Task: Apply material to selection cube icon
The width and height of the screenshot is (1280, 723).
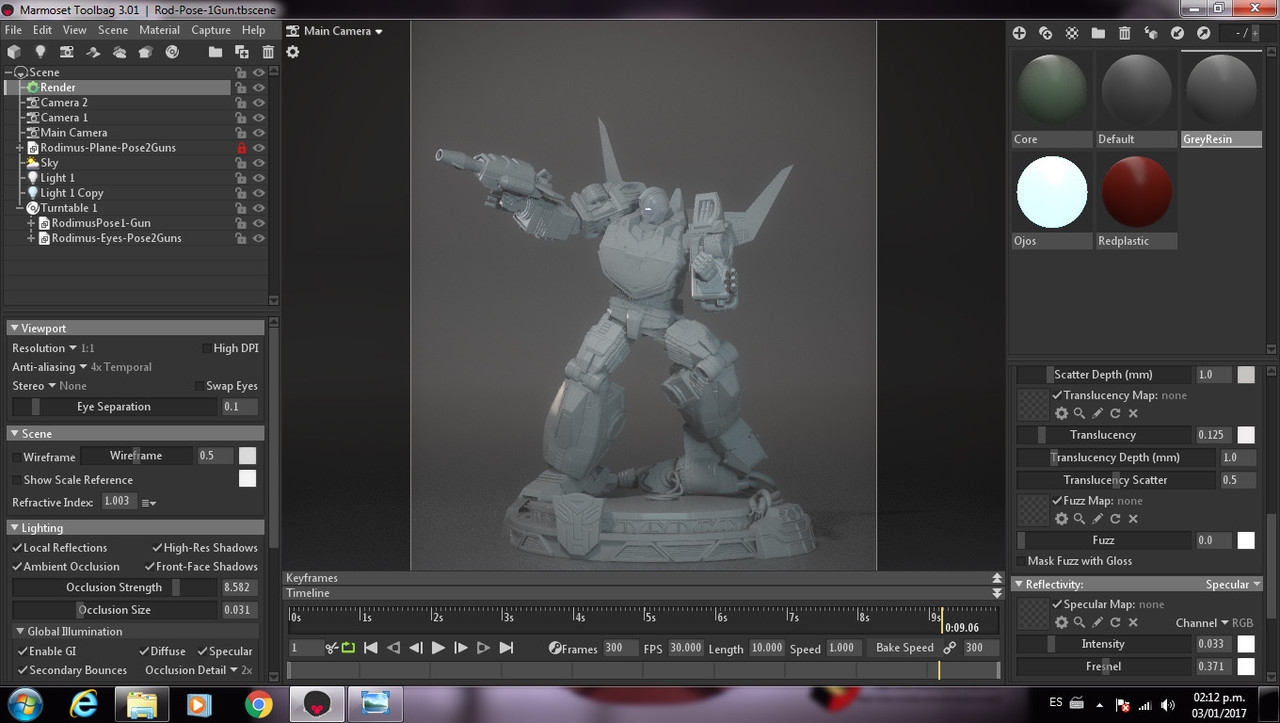Action: (x=1151, y=33)
